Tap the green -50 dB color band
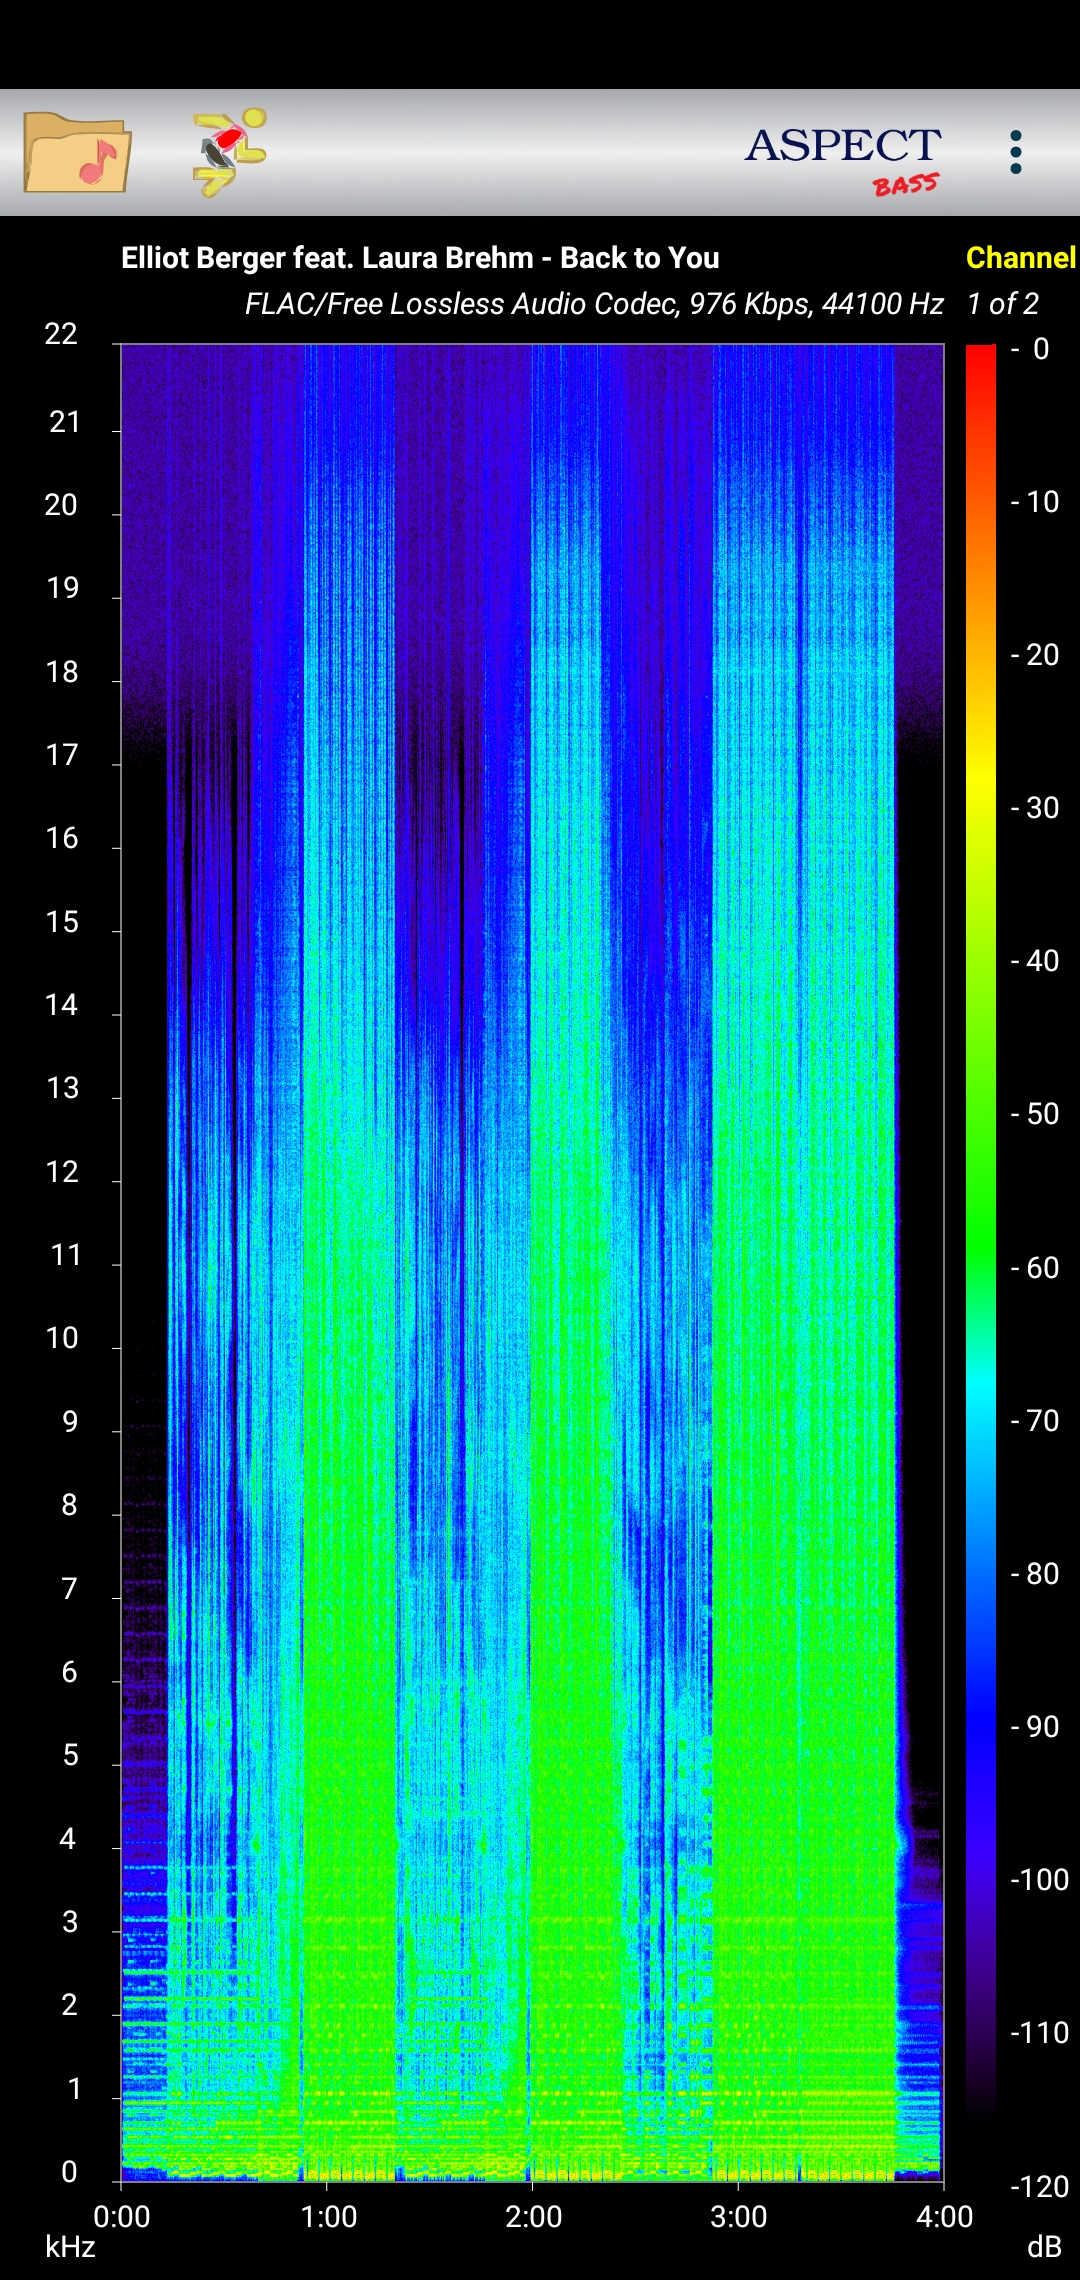 pyautogui.click(x=981, y=1114)
